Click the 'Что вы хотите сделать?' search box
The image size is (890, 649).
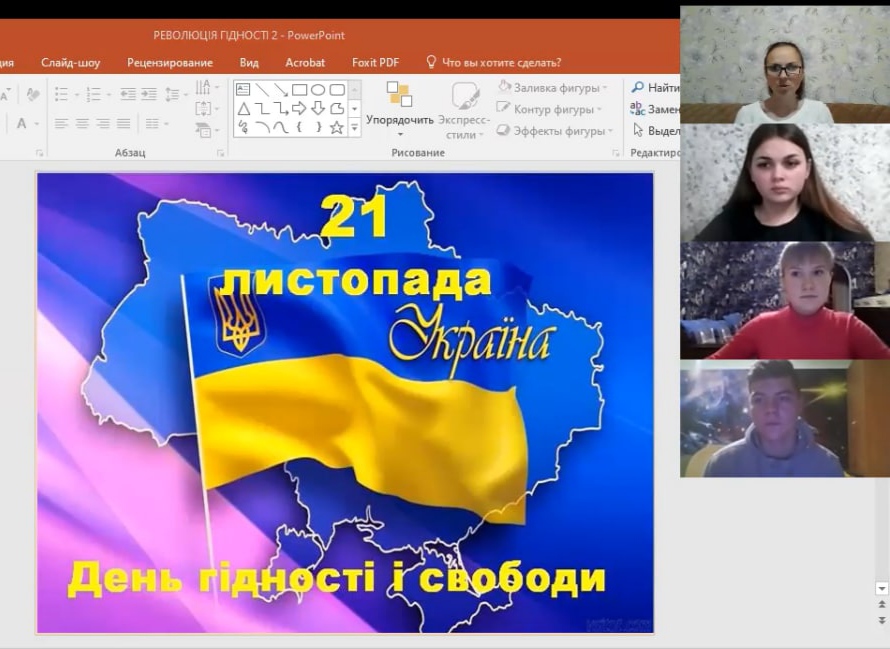point(501,62)
